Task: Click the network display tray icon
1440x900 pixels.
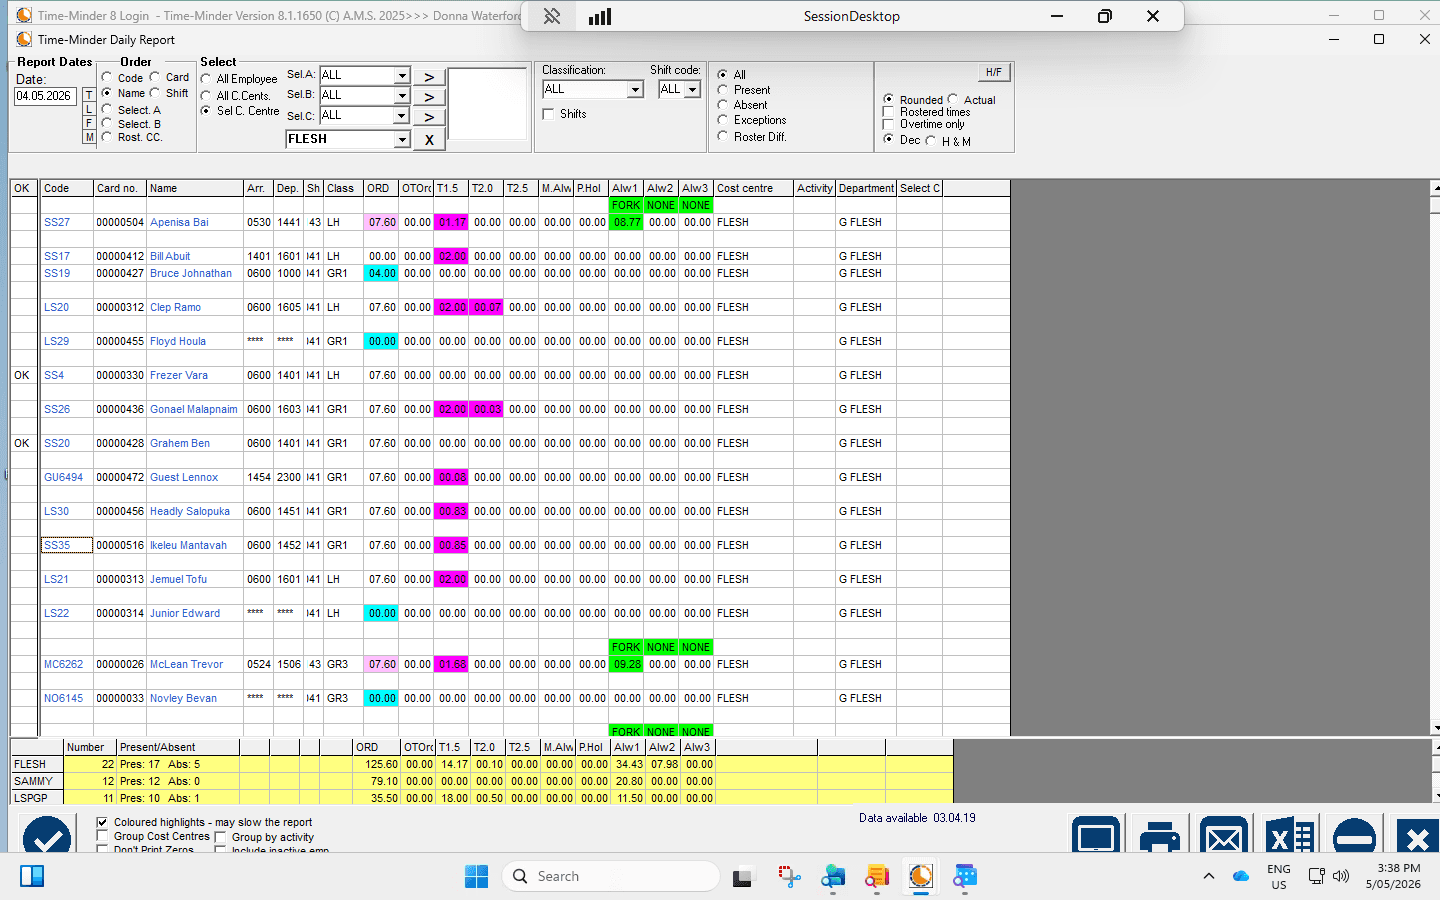Action: [1316, 876]
